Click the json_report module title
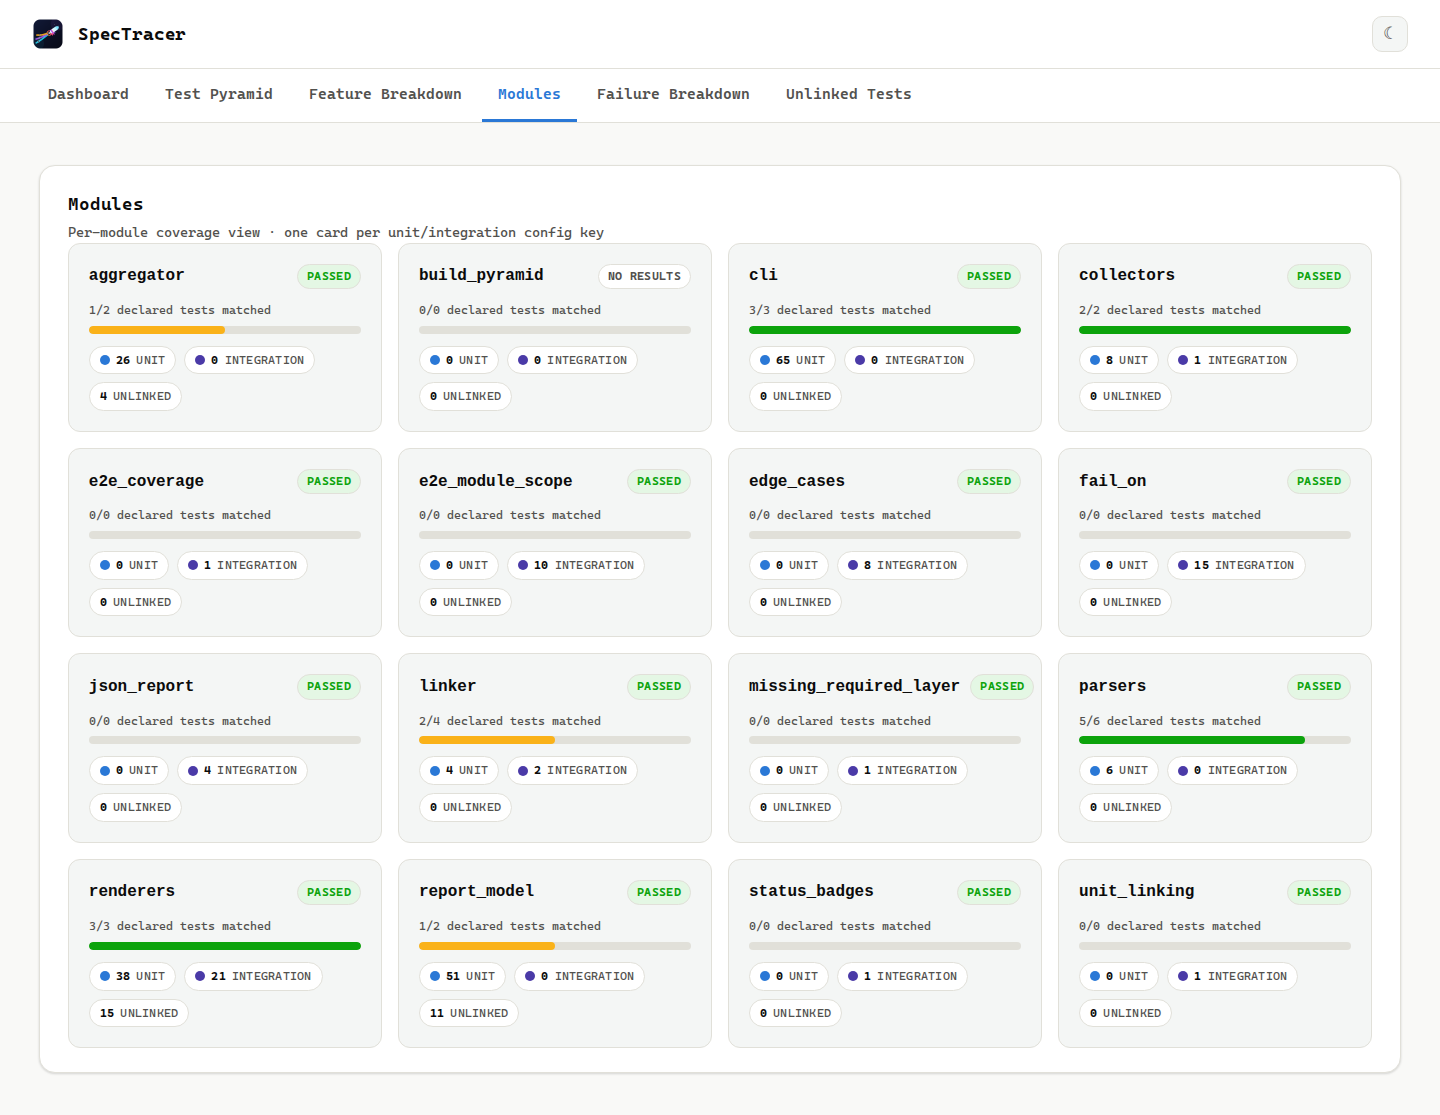The image size is (1440, 1115). pos(141,686)
